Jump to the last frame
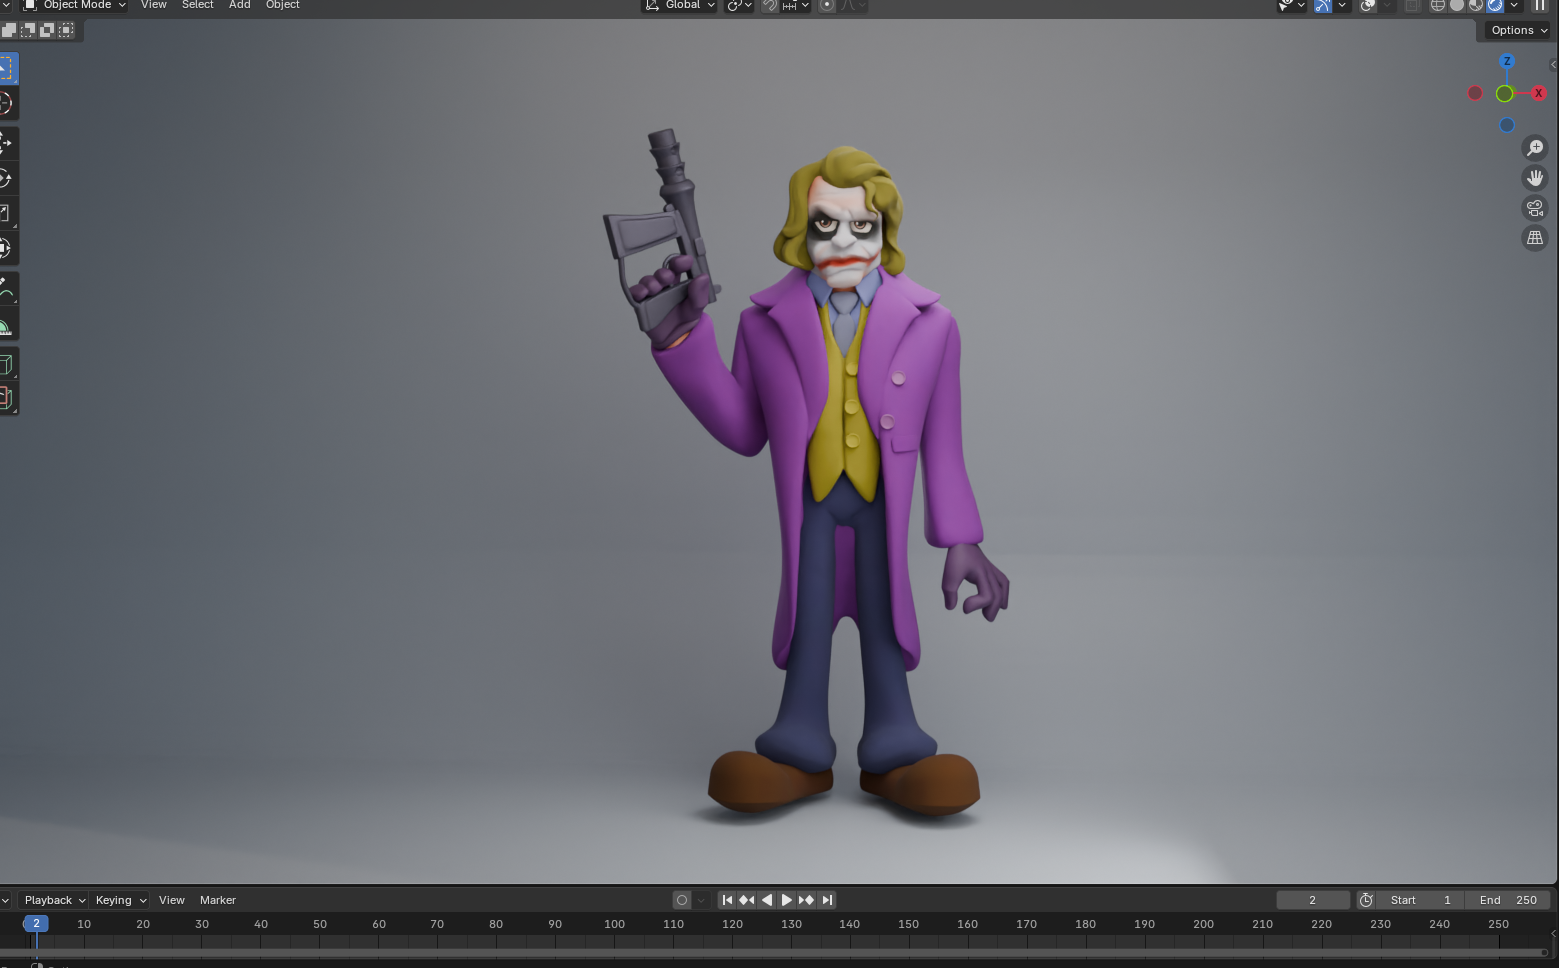The height and width of the screenshot is (968, 1559). point(827,900)
